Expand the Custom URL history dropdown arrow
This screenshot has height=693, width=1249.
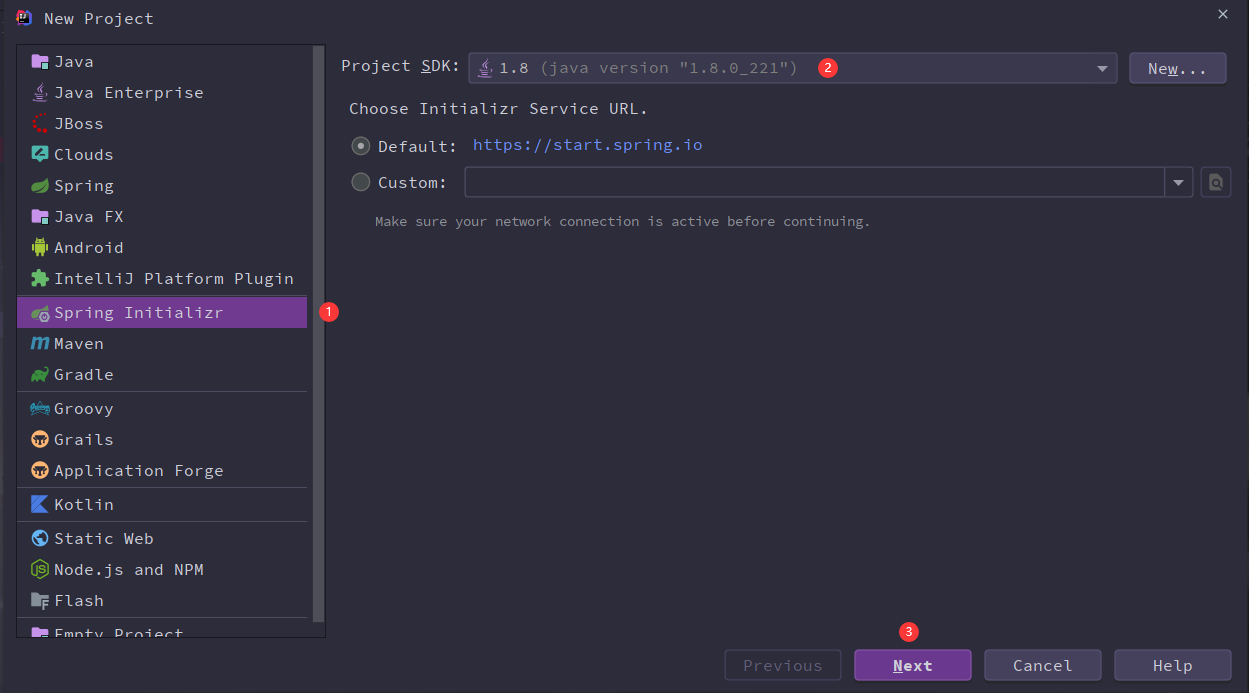click(x=1178, y=183)
